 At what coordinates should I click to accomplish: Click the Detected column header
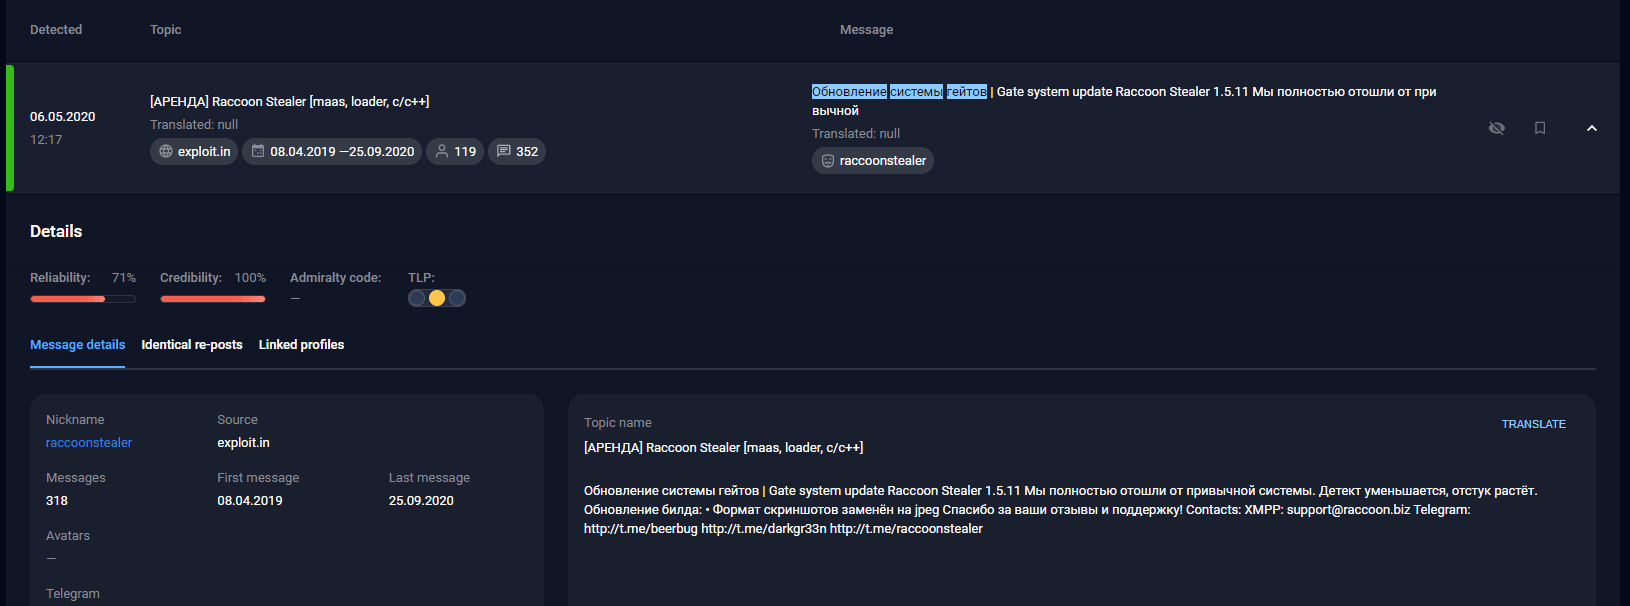56,30
